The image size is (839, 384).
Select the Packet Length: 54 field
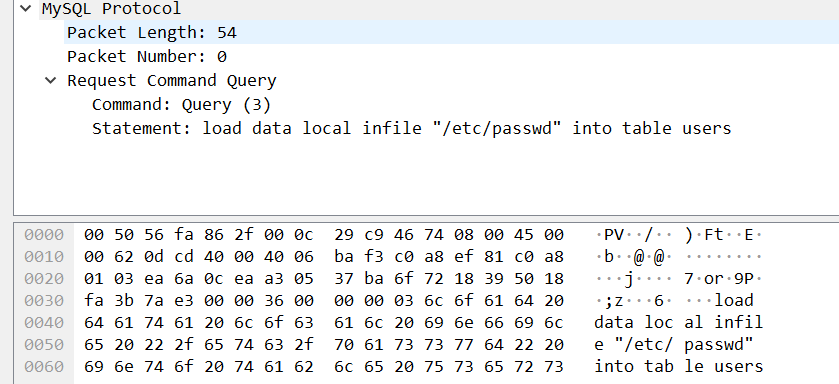click(x=452, y=33)
